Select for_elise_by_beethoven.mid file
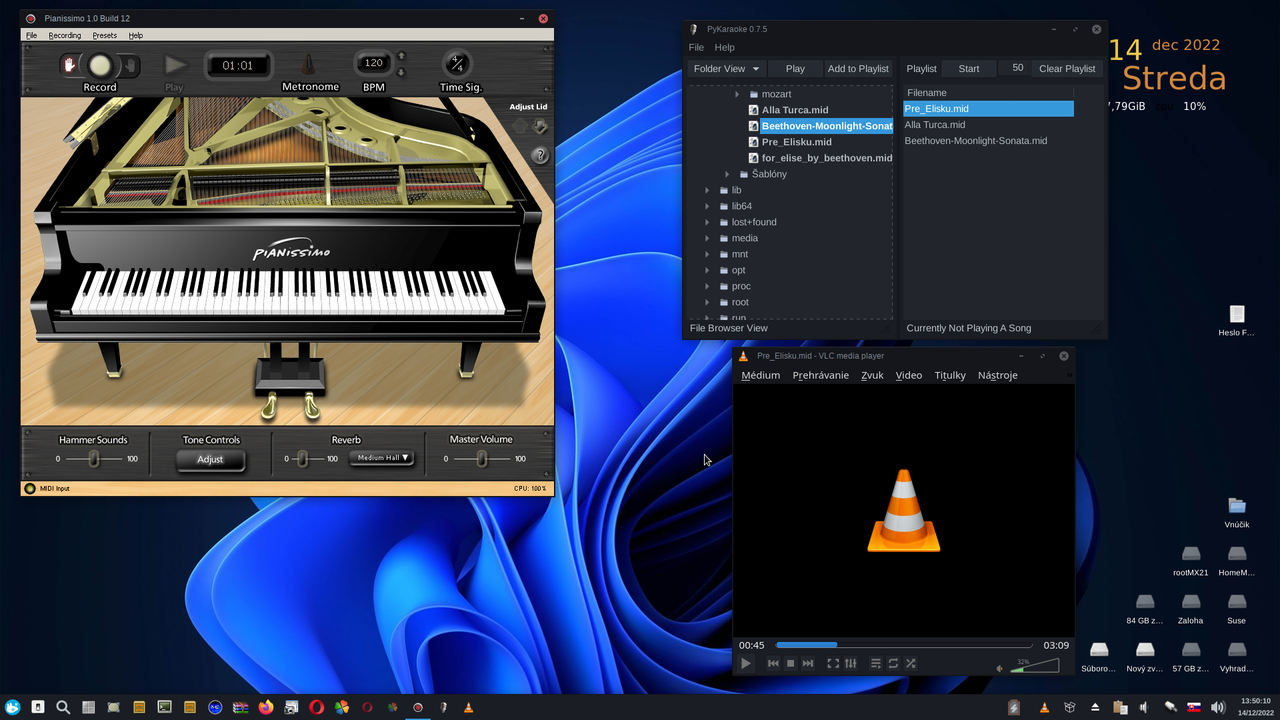The image size is (1280, 720). [827, 158]
